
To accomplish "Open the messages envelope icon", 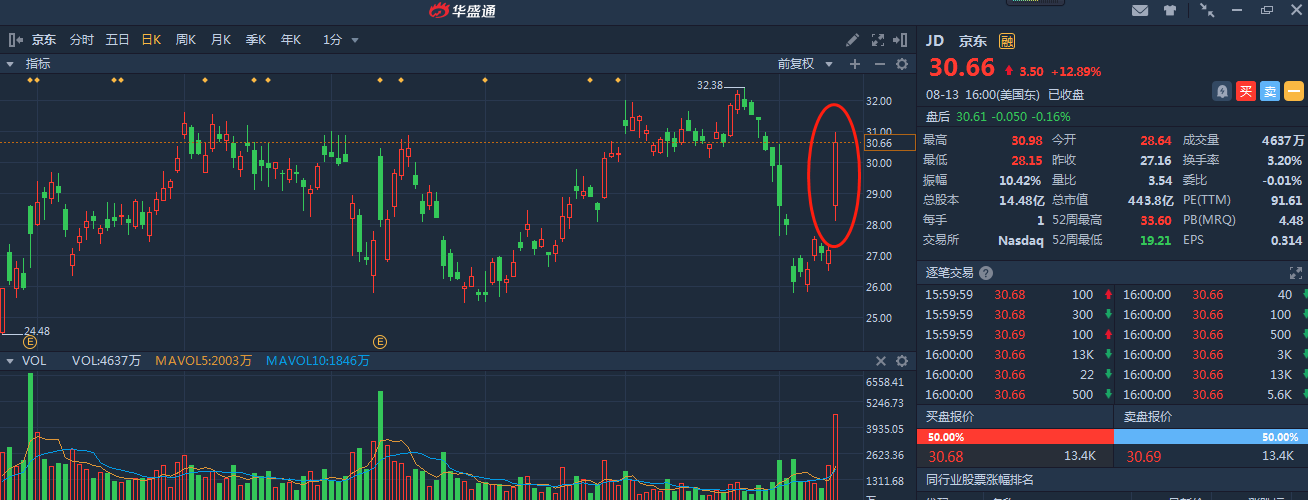I will click(1139, 11).
